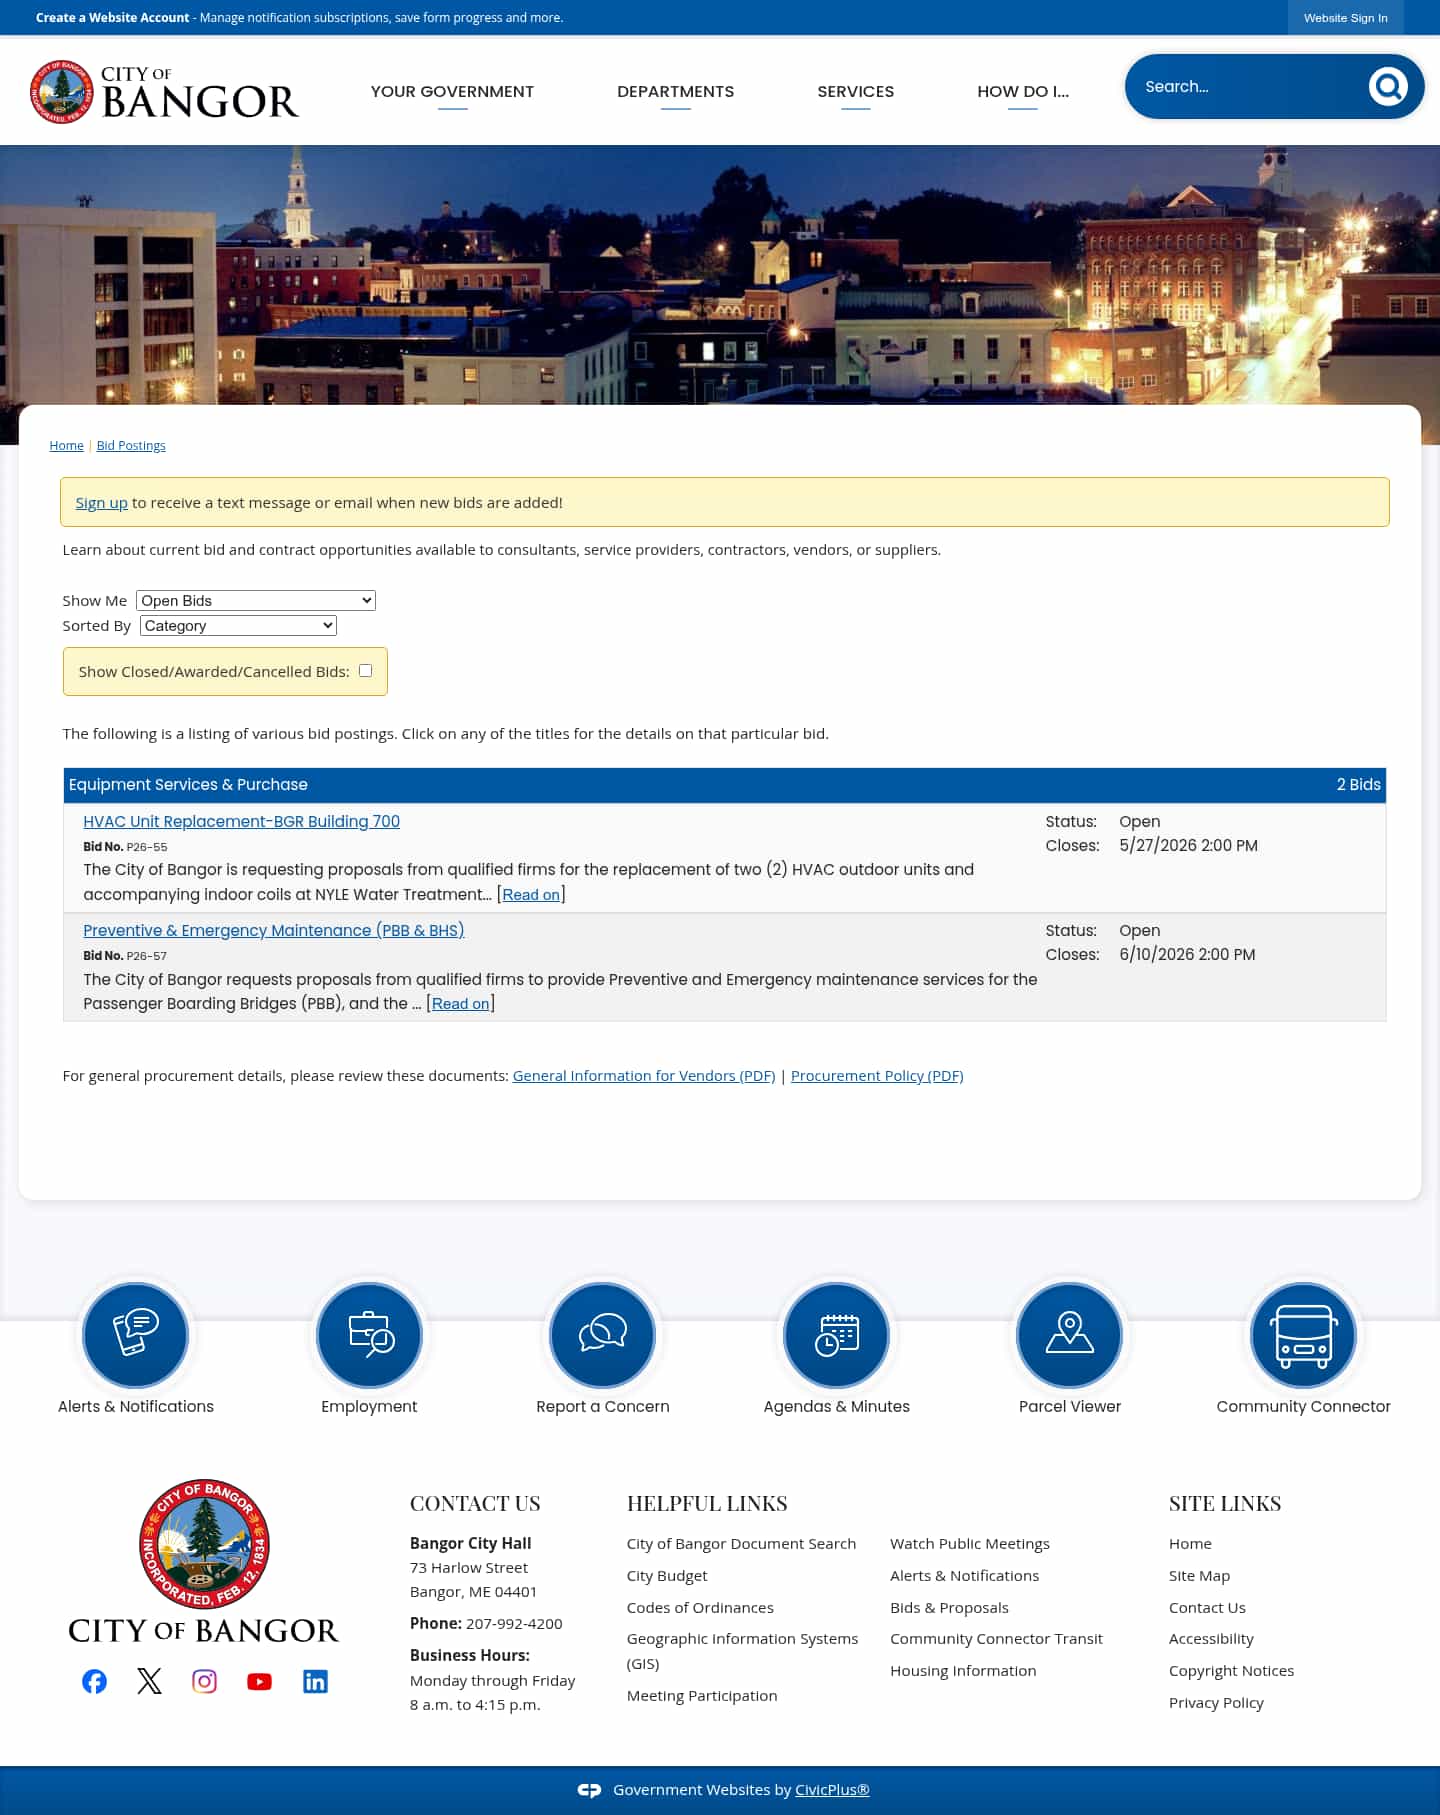
Task: Click the Site Links Home link
Action: 1190,1543
